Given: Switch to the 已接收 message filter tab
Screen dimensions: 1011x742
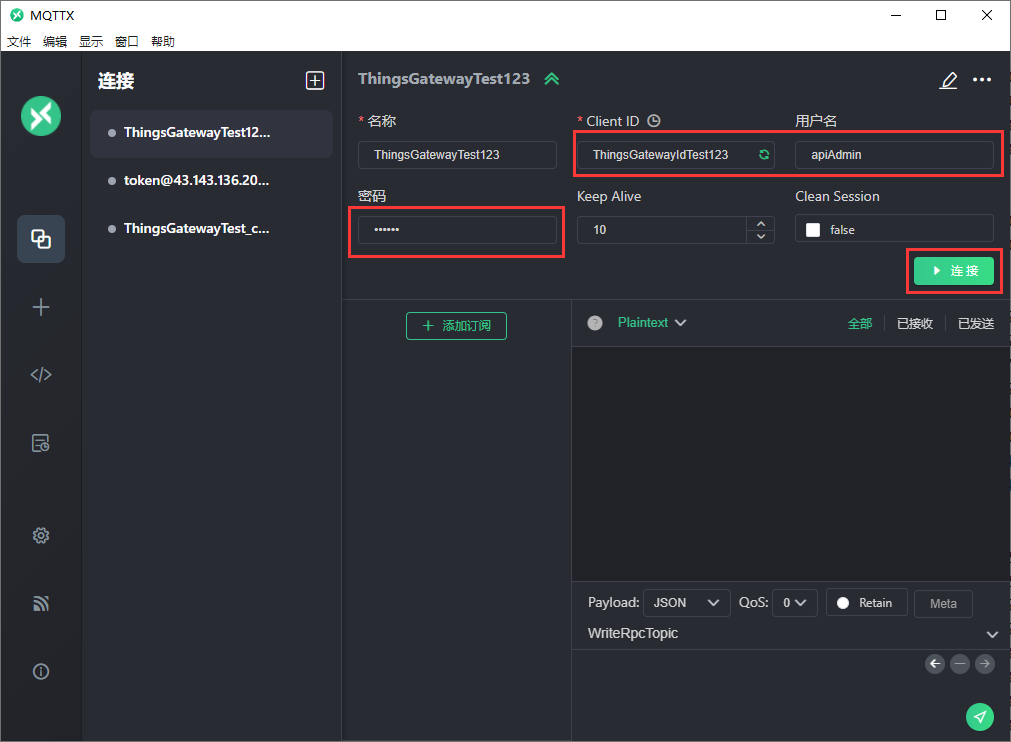Looking at the screenshot, I should (x=914, y=323).
